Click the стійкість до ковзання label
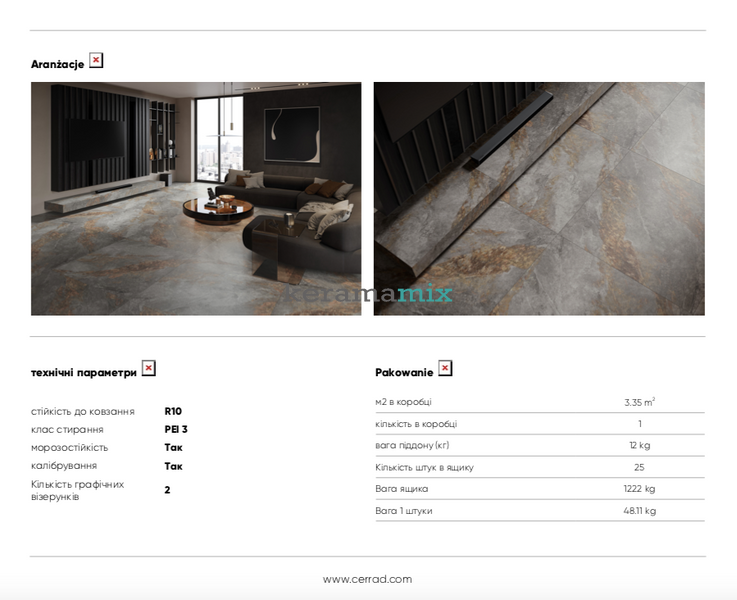The image size is (737, 600). (83, 412)
